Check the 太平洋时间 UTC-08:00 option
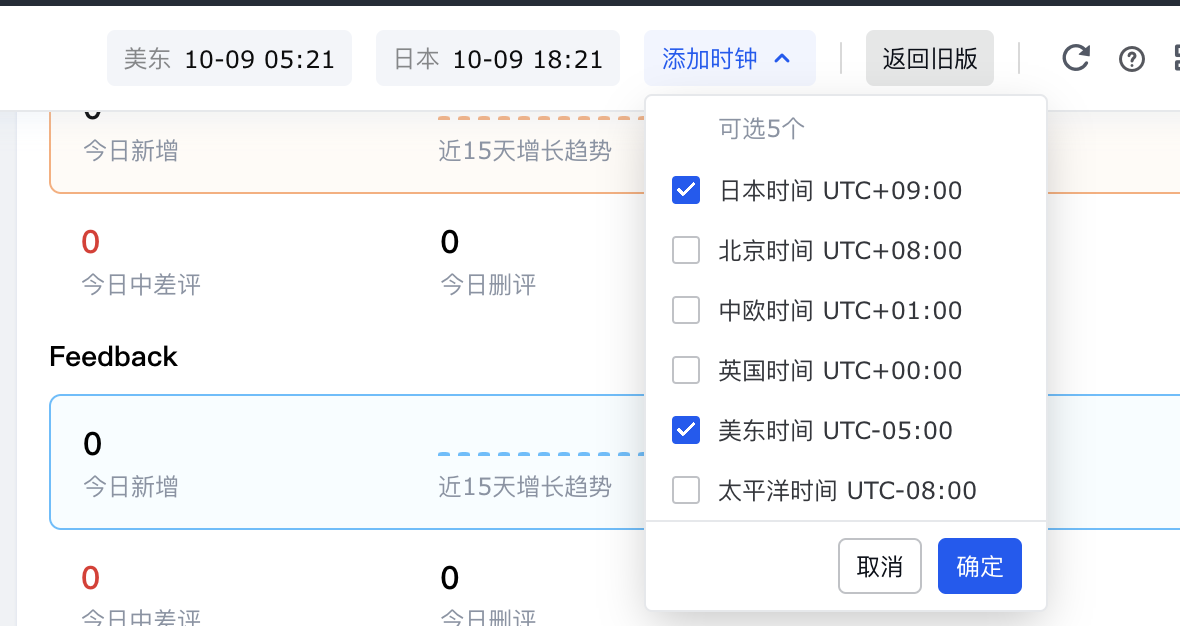This screenshot has height=626, width=1180. [x=686, y=490]
